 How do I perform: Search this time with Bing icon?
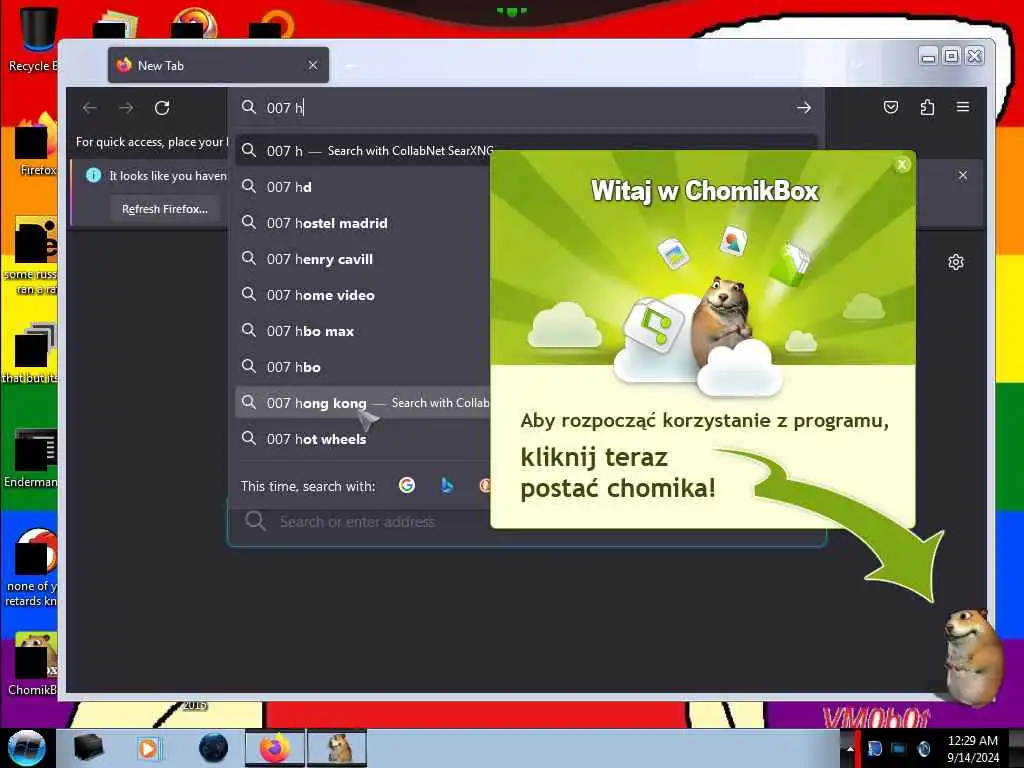point(447,485)
